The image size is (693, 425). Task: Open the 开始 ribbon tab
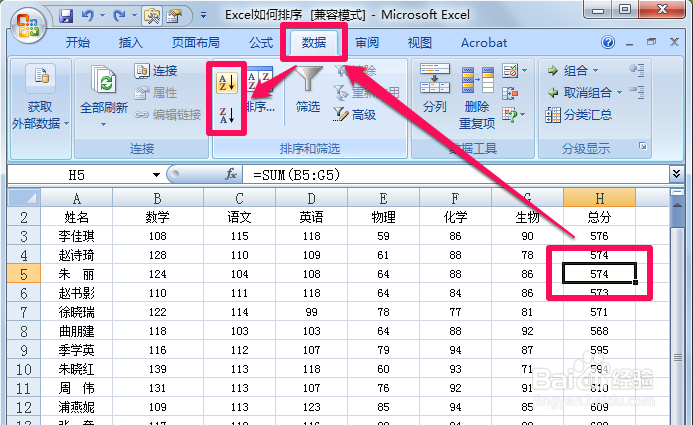pos(77,42)
